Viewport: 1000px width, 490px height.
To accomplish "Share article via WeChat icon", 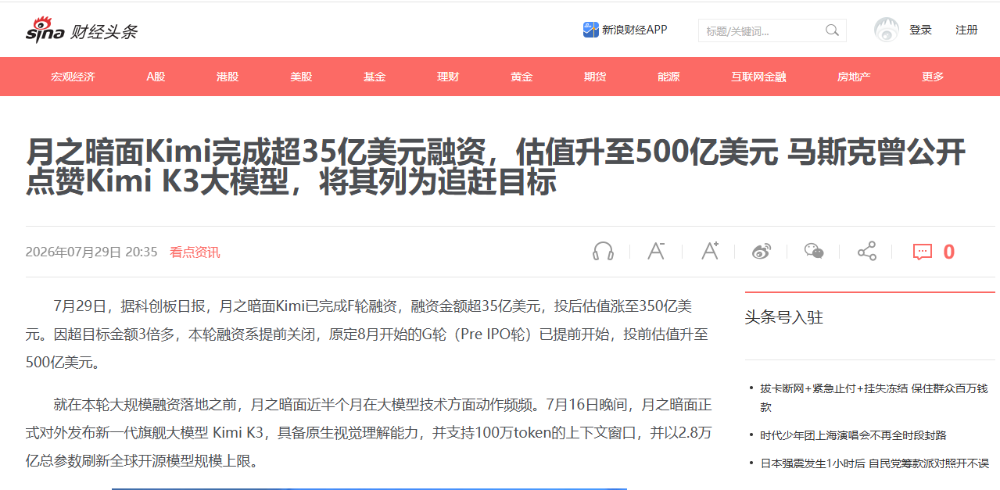I will coord(814,251).
